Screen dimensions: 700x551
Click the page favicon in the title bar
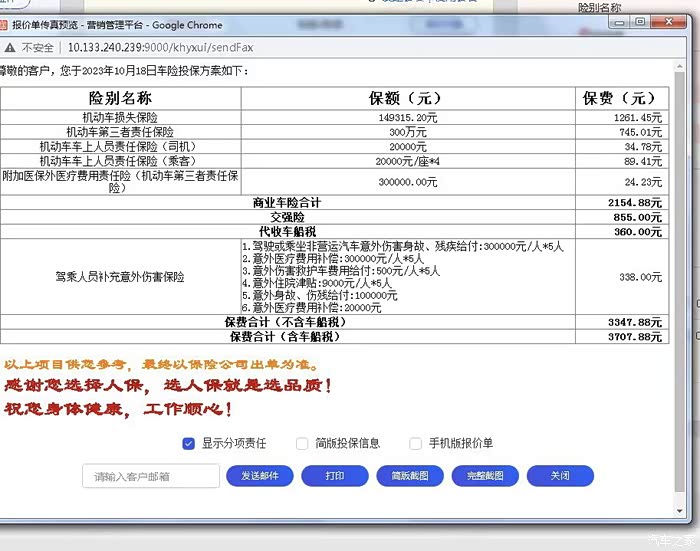coord(6,25)
